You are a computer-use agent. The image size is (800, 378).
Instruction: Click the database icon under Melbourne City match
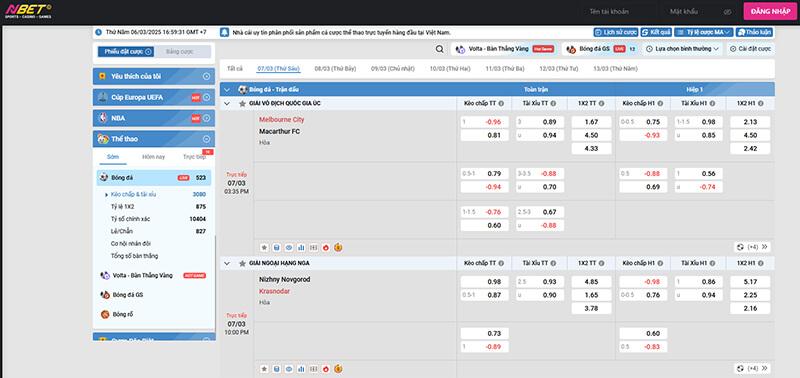(277, 247)
